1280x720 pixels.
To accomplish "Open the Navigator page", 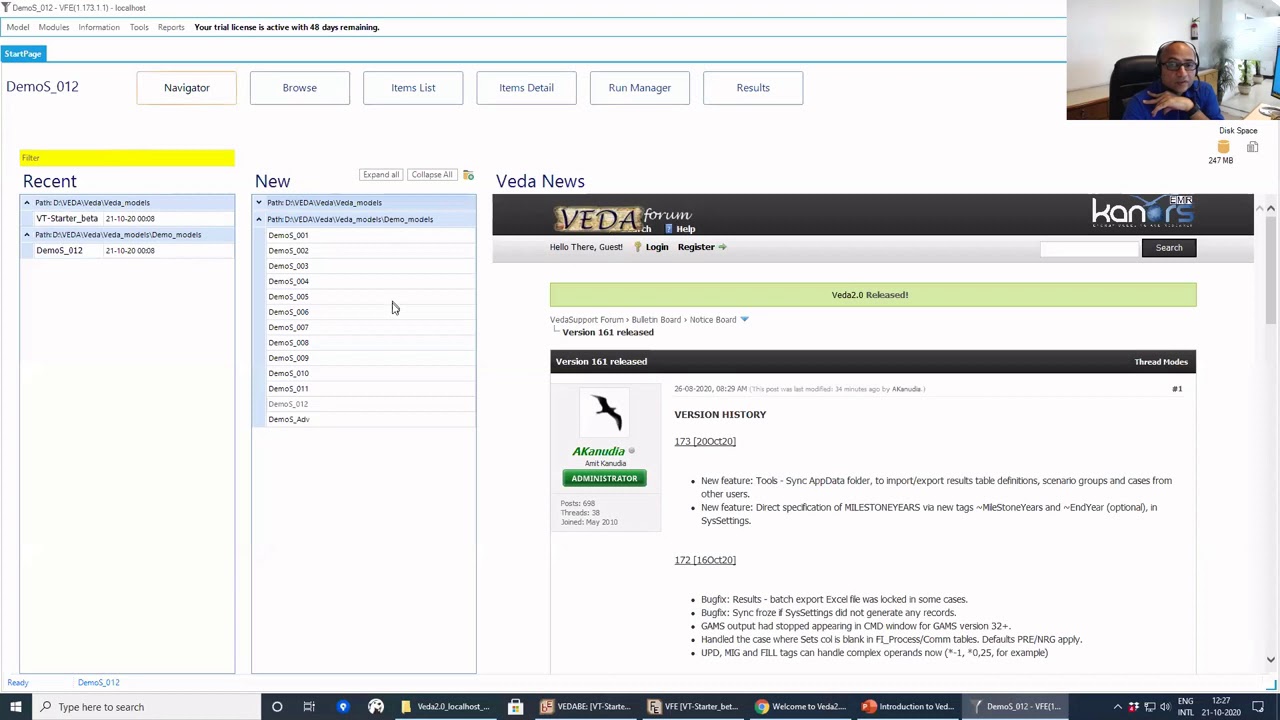I will coord(187,88).
